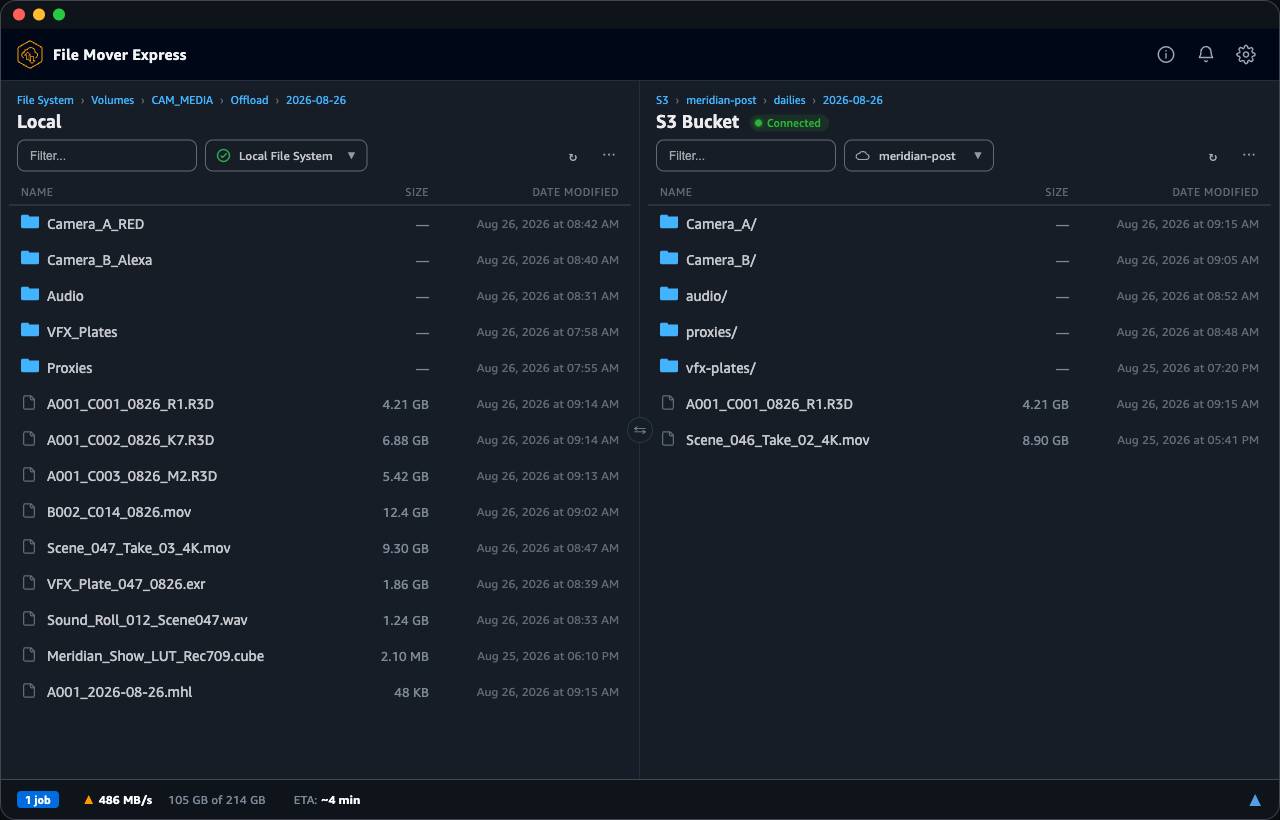Viewport: 1280px width, 820px height.
Task: Open the meridian-post bucket dropdown
Action: [x=919, y=156]
